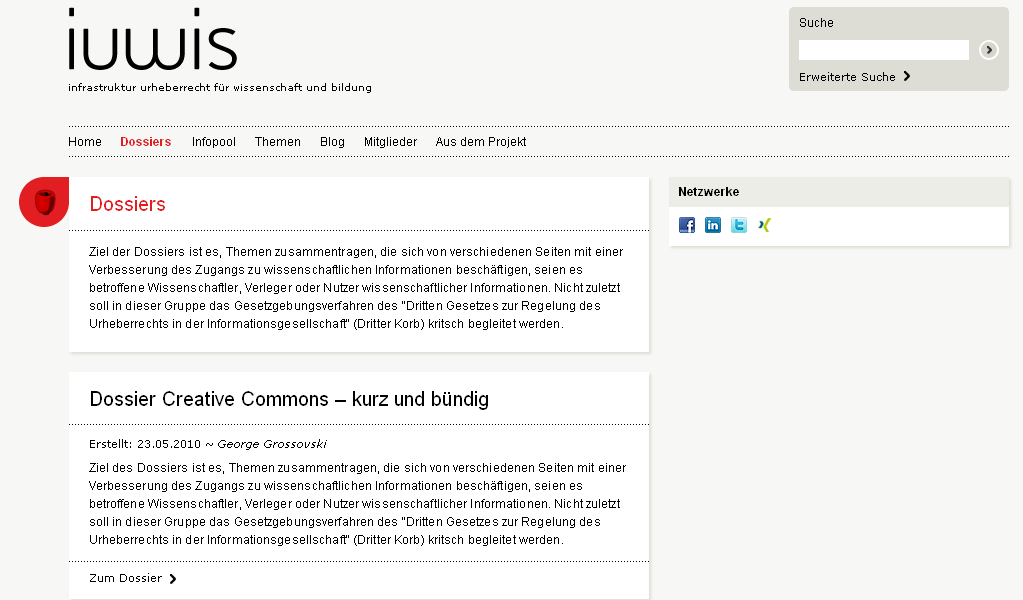Image resolution: width=1023 pixels, height=600 pixels.
Task: Open Dossier Creative Commons – kurz und bündig
Action: click(289, 398)
